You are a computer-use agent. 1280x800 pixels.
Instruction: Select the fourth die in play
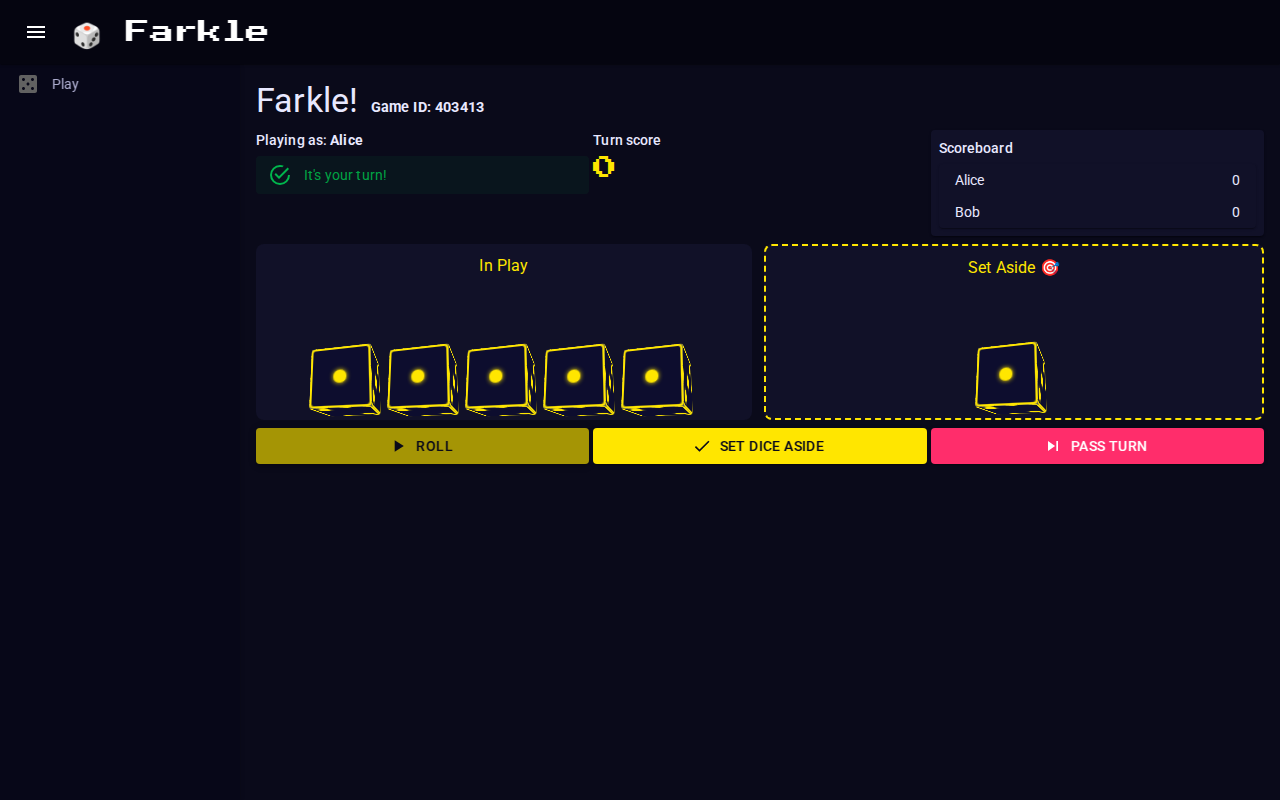click(x=578, y=379)
